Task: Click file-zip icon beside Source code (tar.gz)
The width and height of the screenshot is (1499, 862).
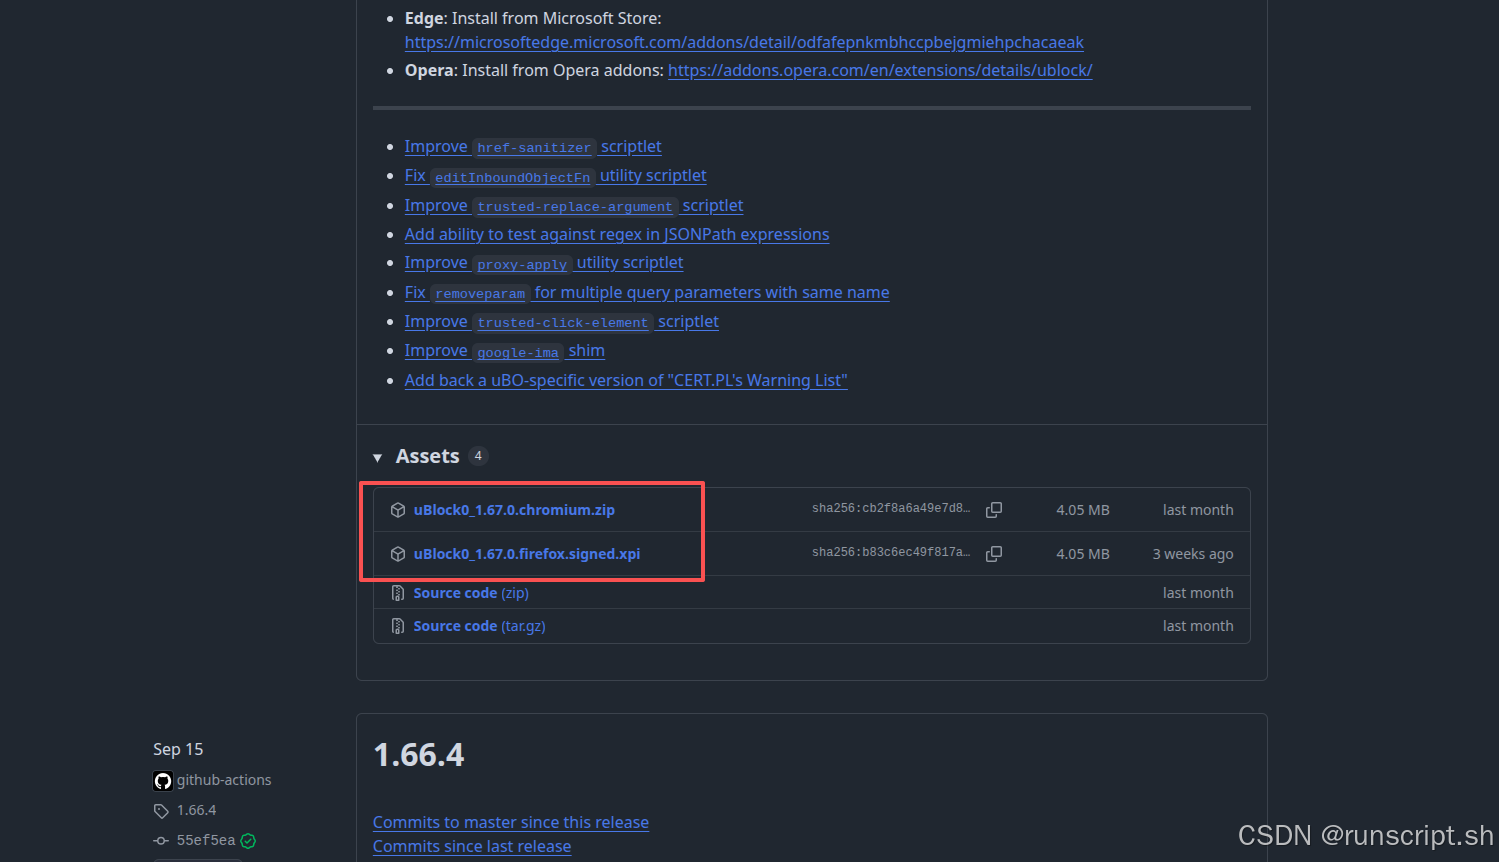Action: [398, 626]
